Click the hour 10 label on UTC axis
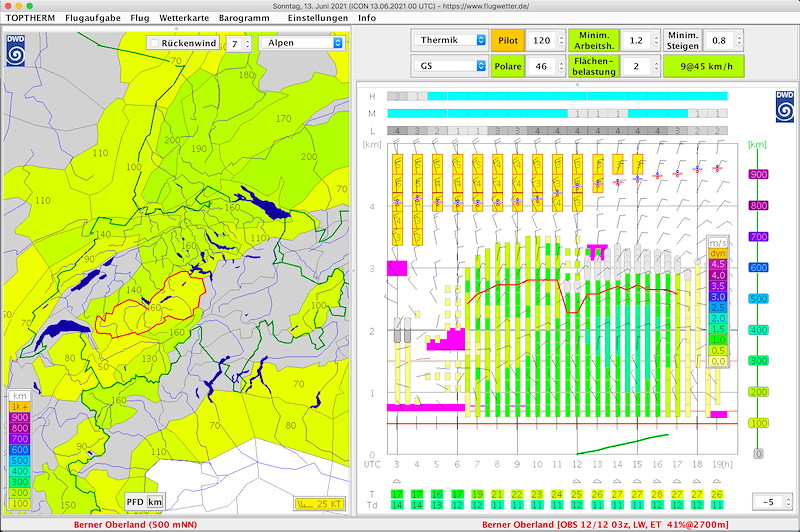The width and height of the screenshot is (800, 532). 537,464
